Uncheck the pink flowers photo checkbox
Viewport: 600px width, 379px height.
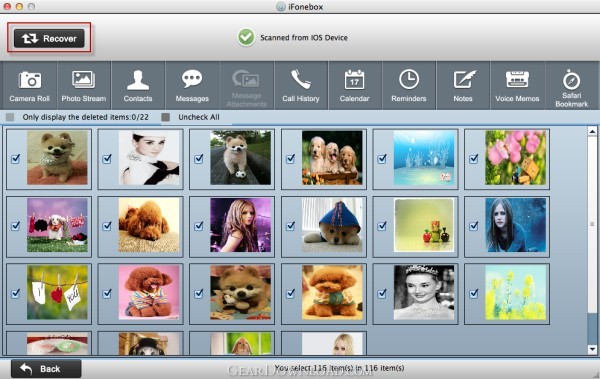pos(474,158)
